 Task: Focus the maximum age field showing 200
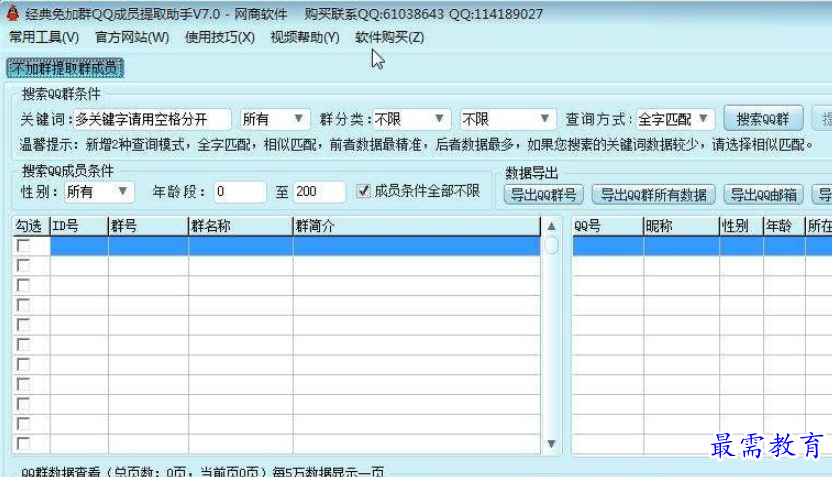click(319, 192)
